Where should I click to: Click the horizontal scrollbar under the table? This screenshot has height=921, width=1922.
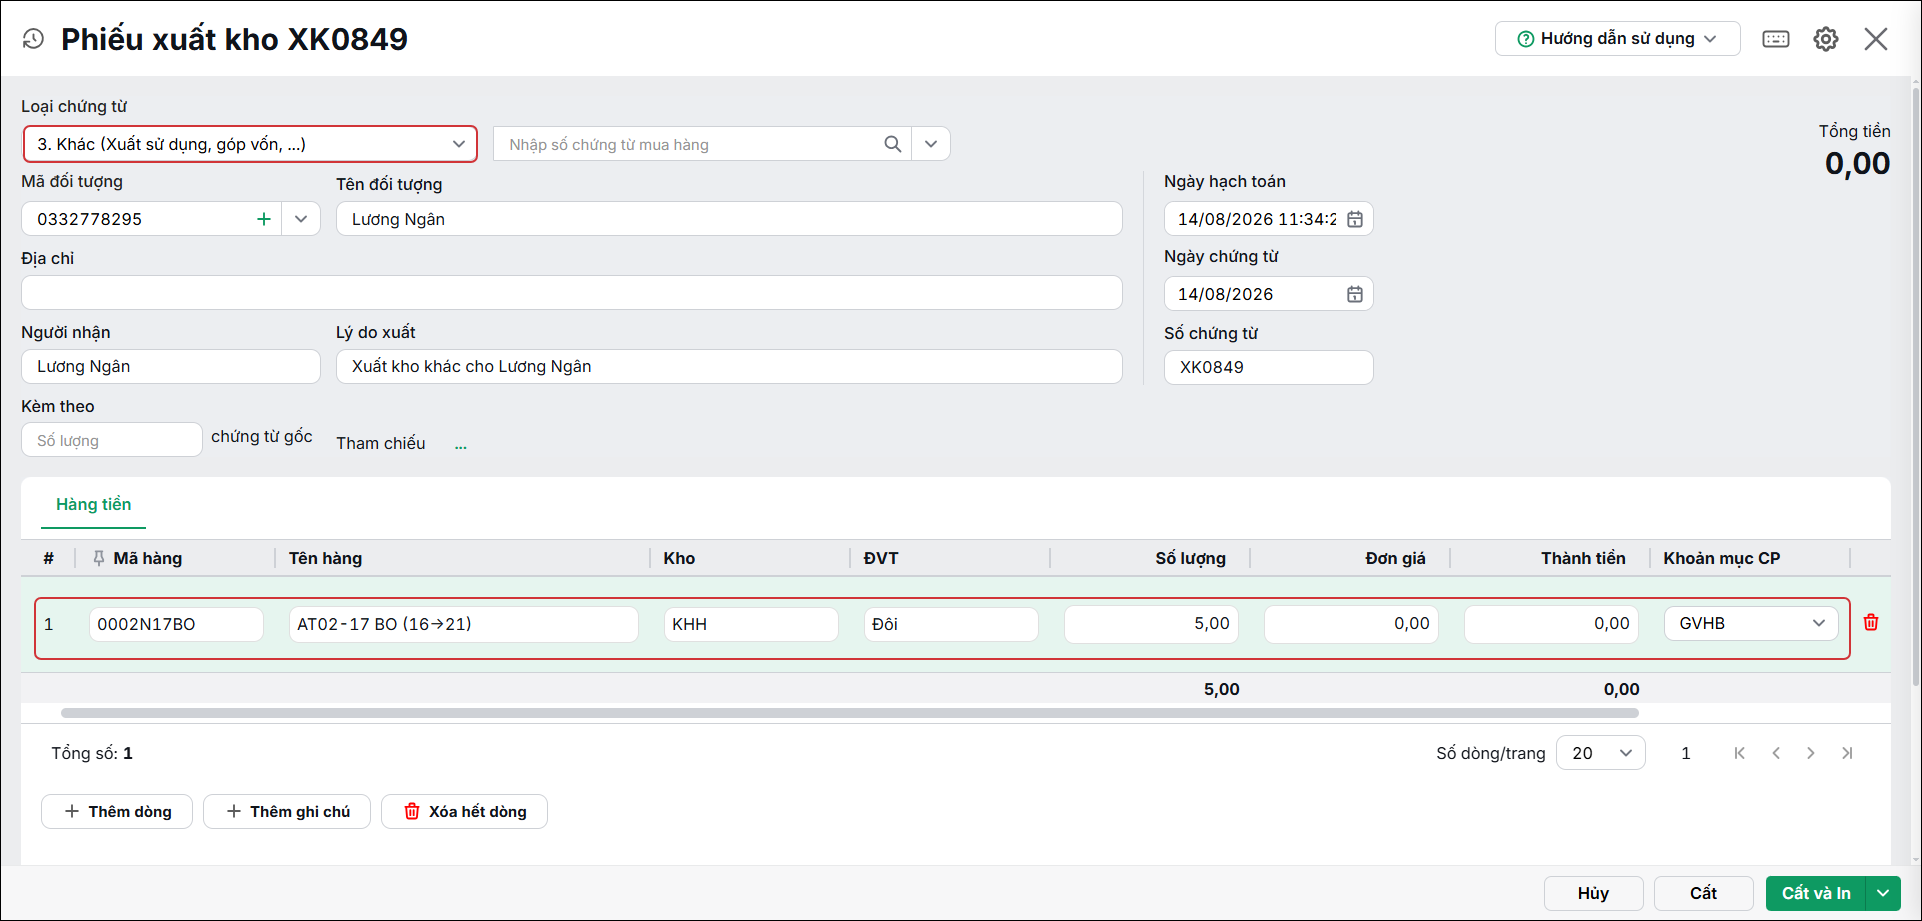pyautogui.click(x=850, y=713)
